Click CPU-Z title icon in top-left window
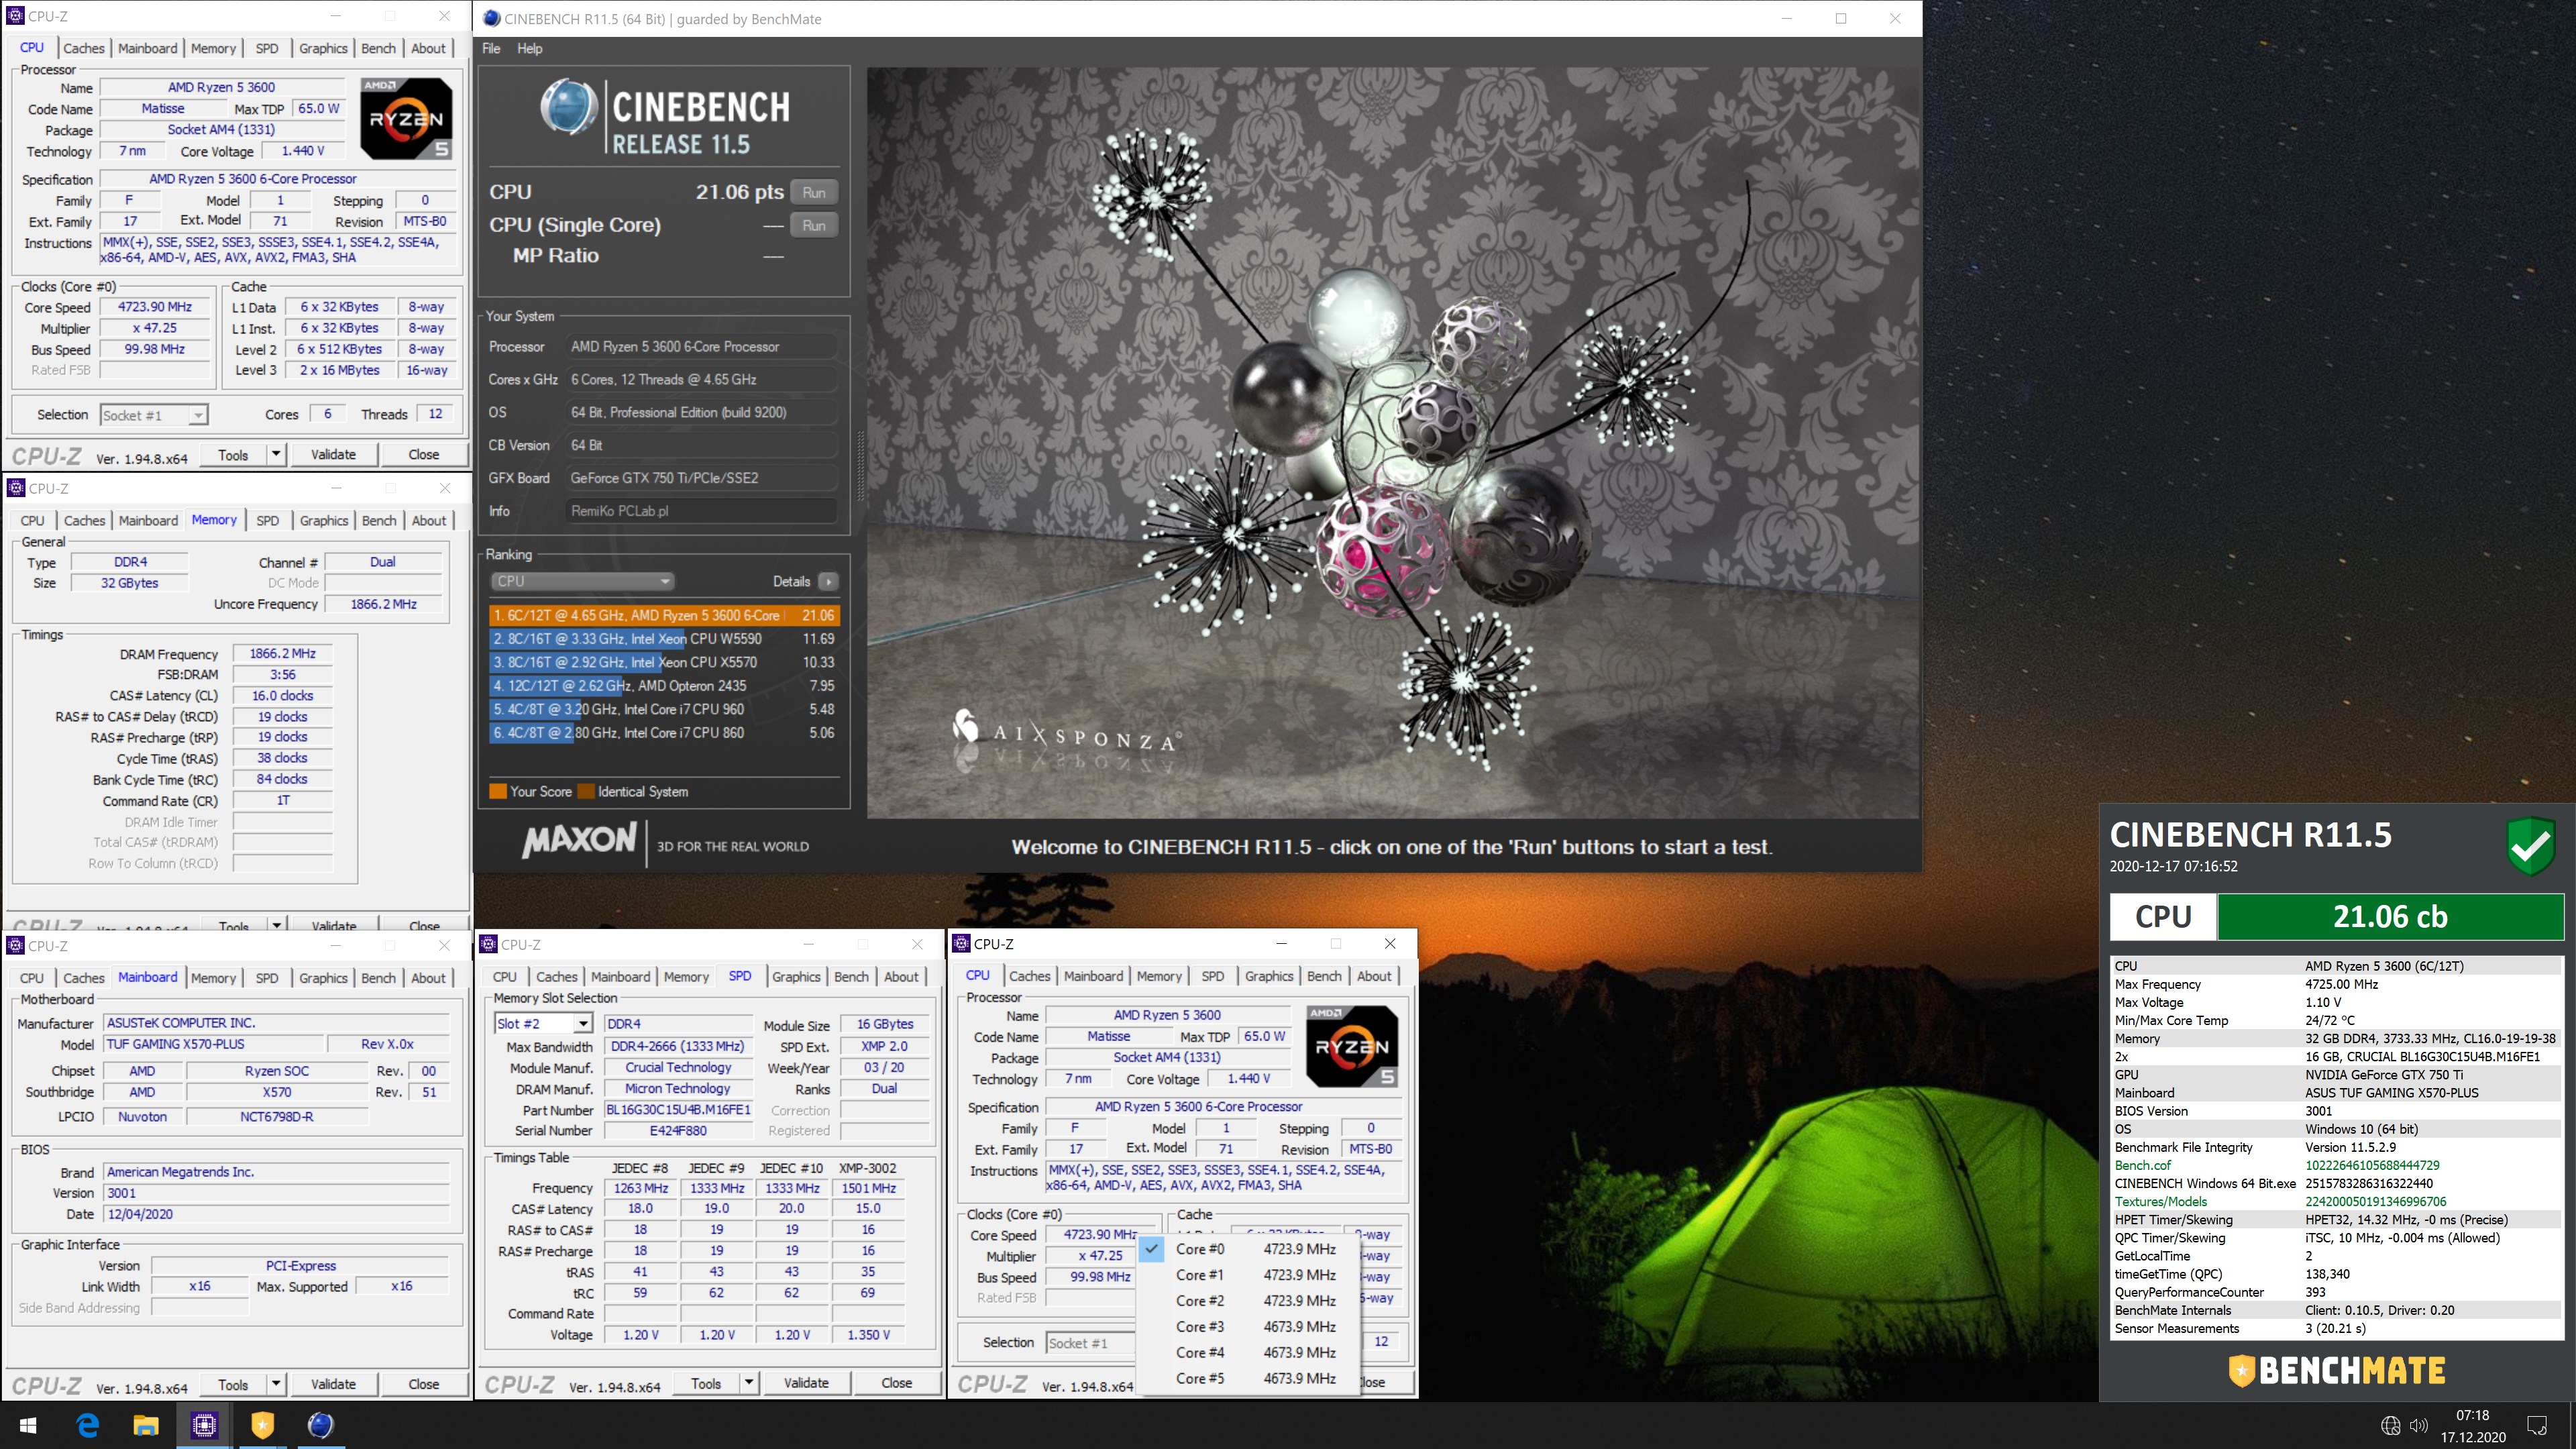This screenshot has height=1449, width=2576. 16,16
